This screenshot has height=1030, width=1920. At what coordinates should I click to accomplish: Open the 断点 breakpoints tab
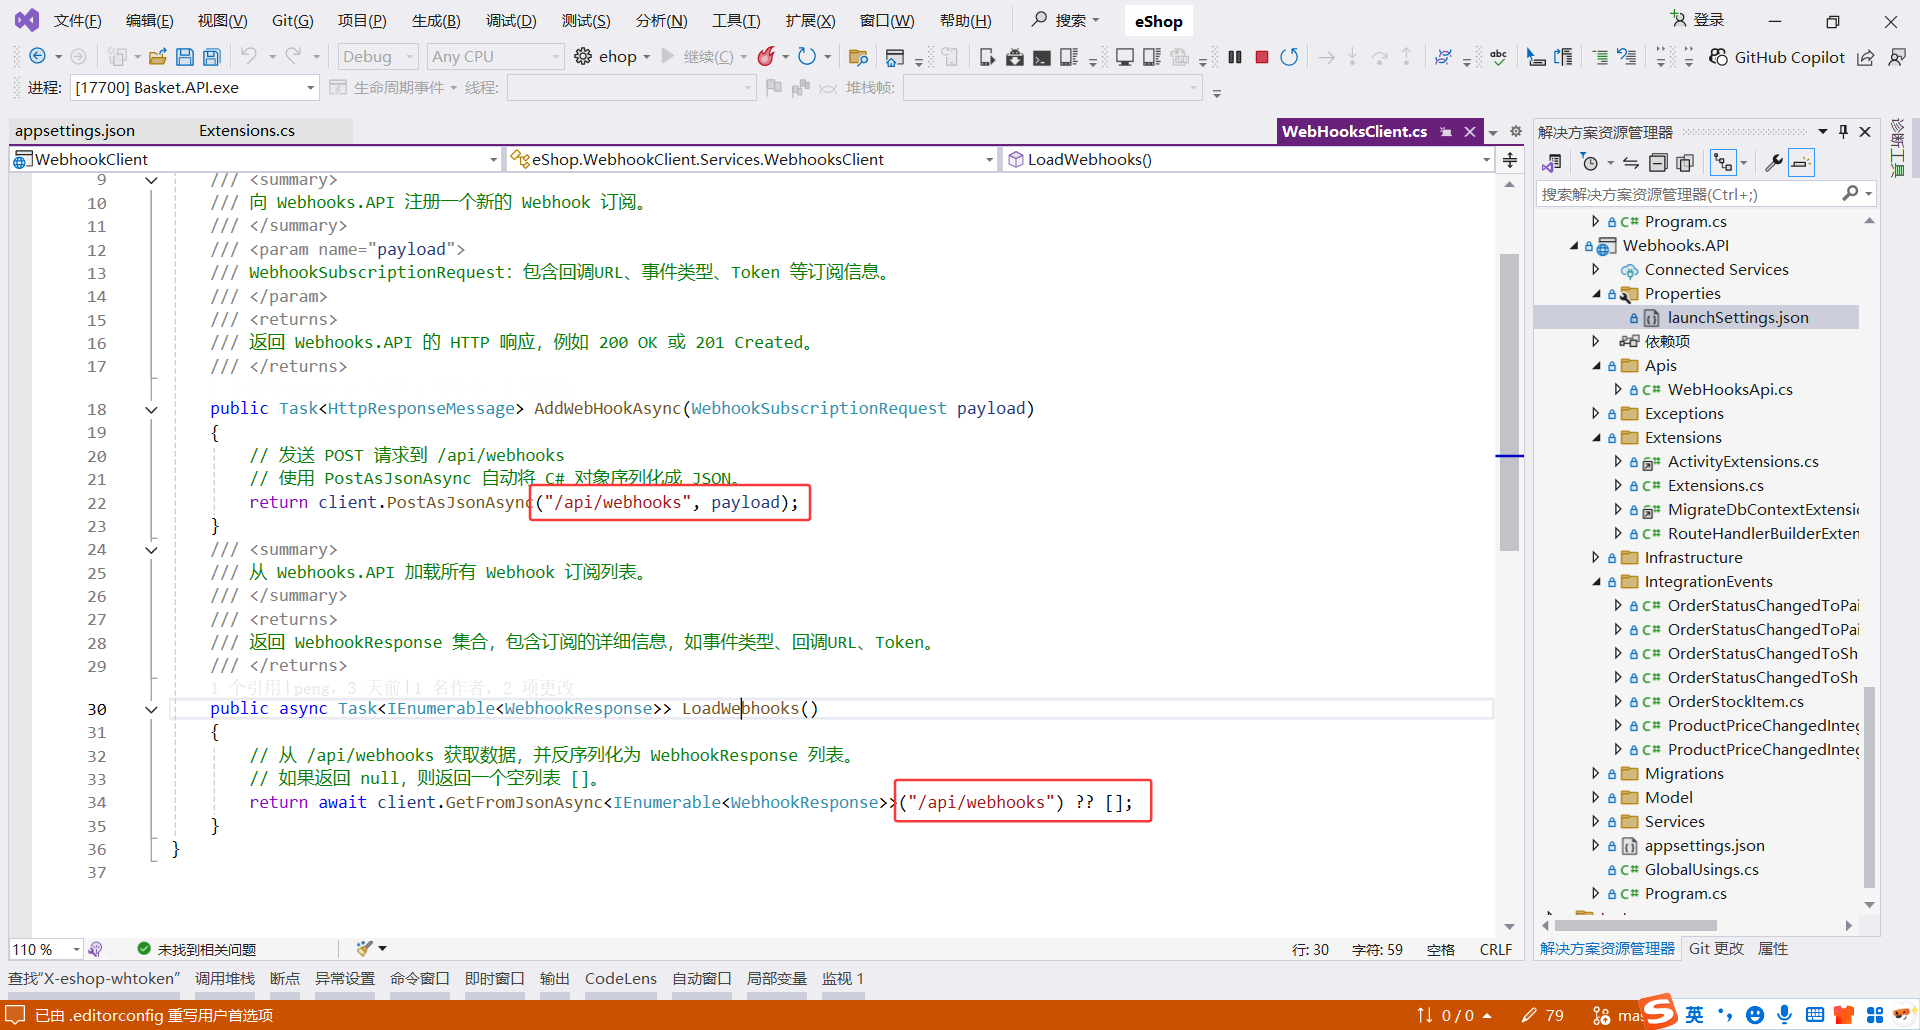pyautogui.click(x=285, y=979)
